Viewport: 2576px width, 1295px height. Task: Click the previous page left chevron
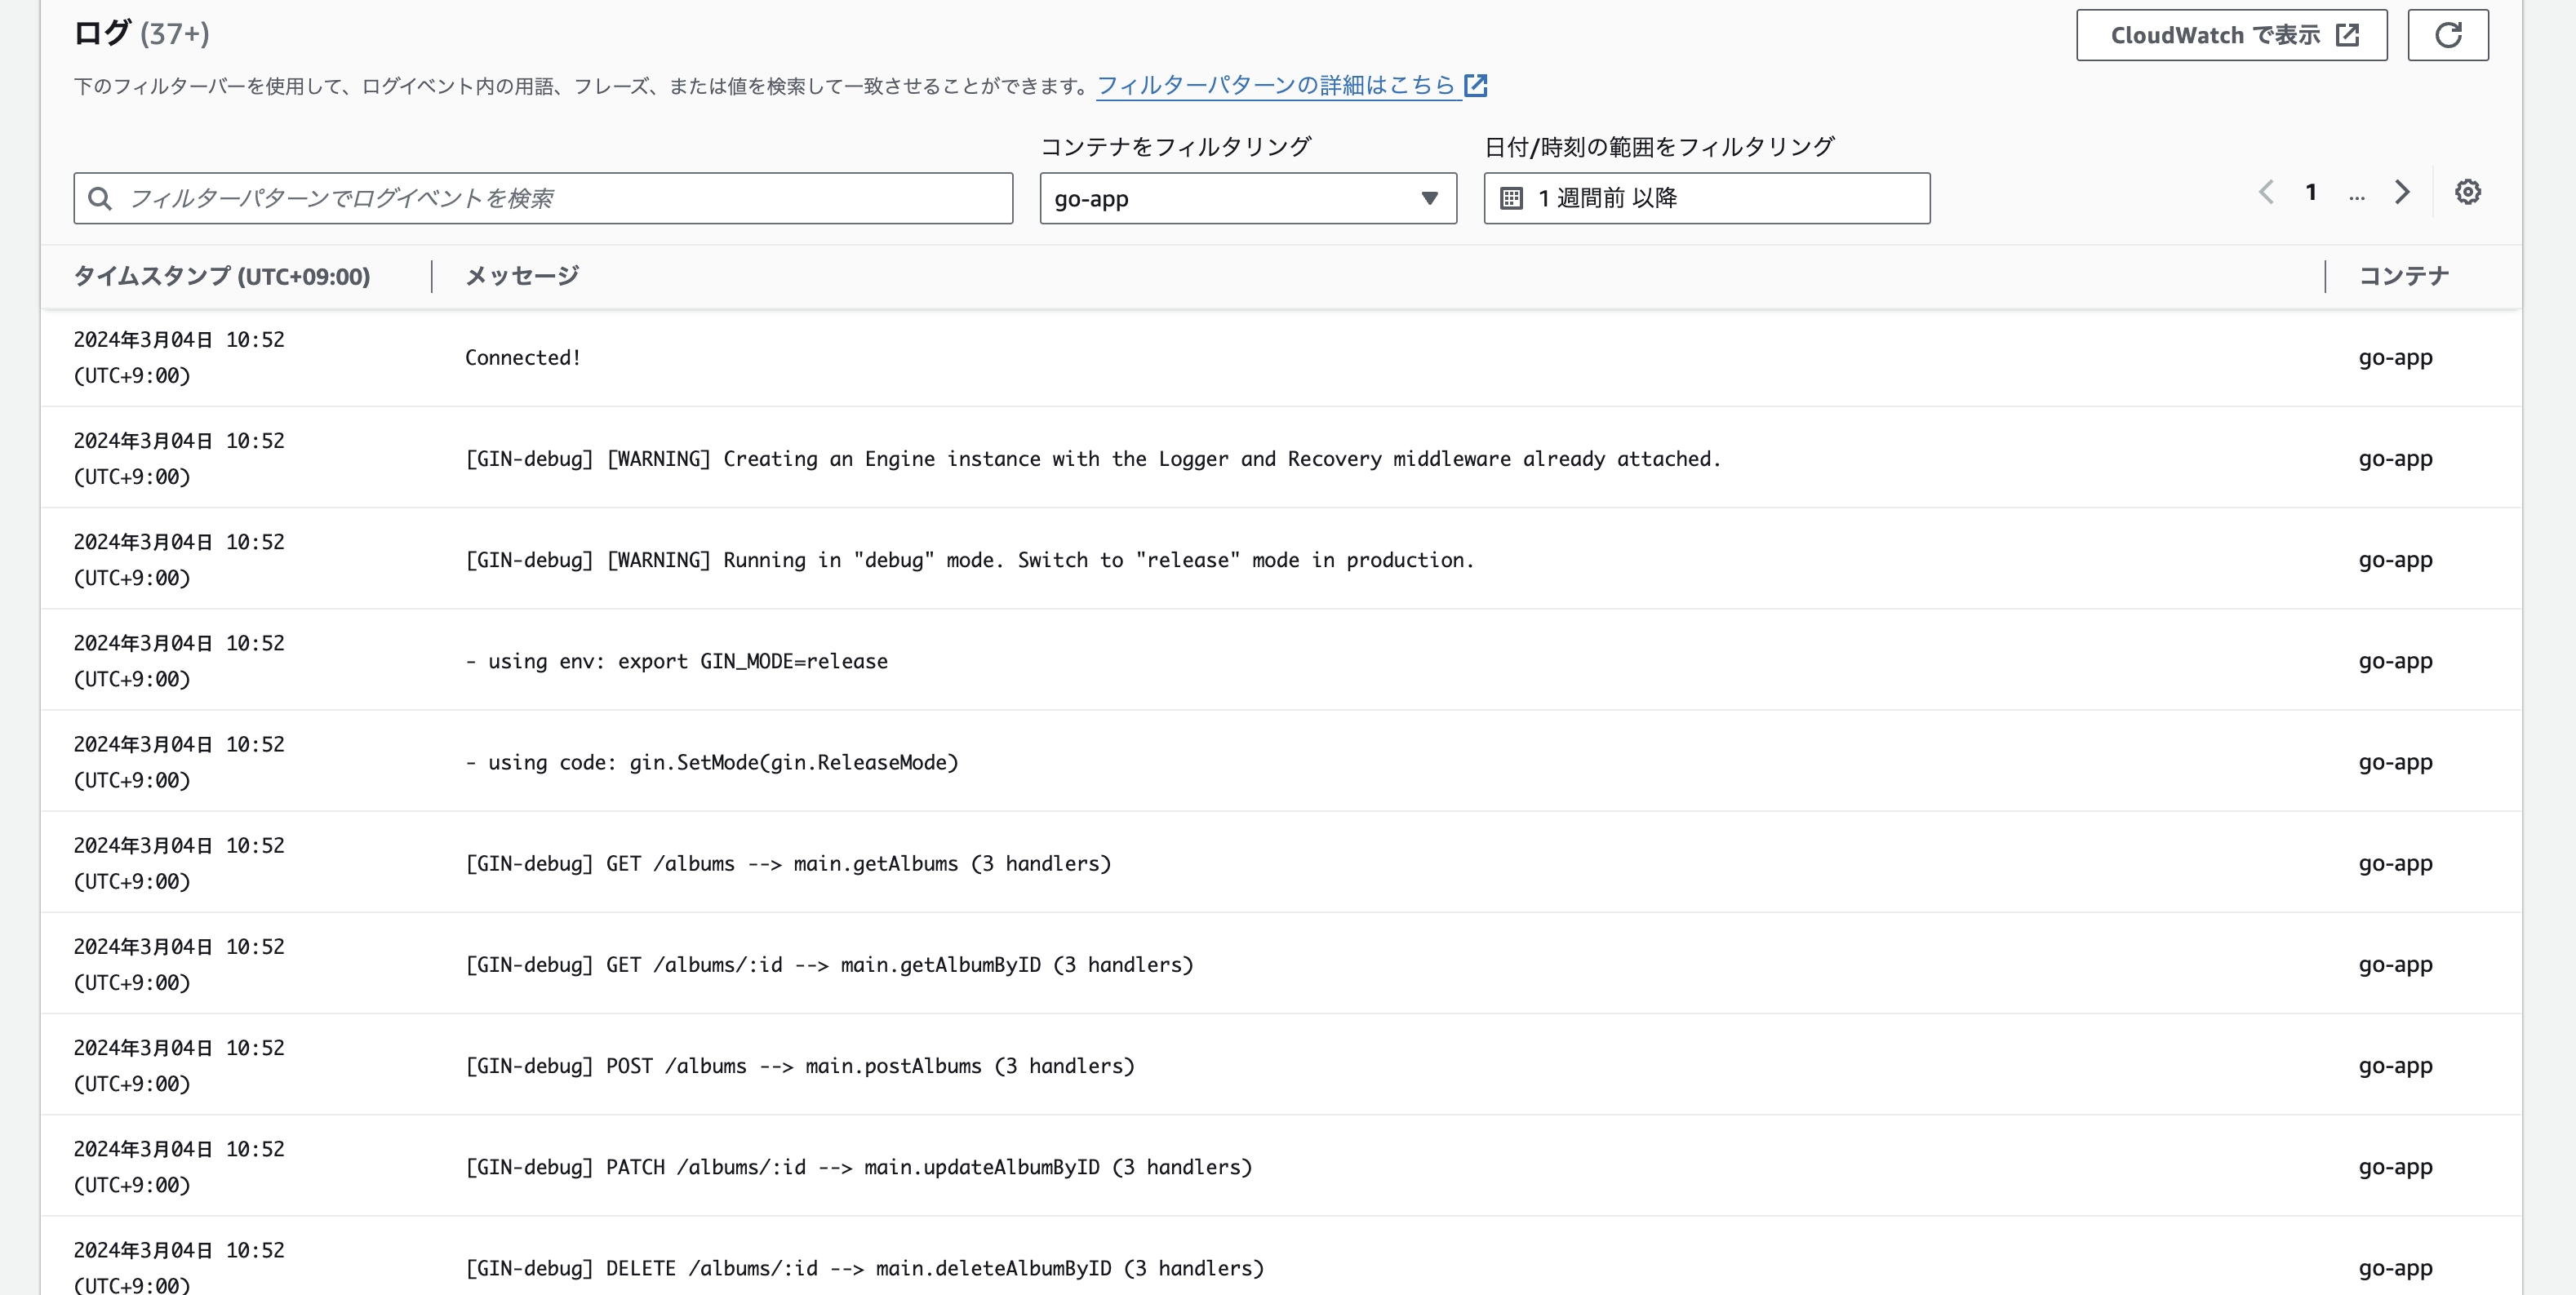click(x=2265, y=192)
